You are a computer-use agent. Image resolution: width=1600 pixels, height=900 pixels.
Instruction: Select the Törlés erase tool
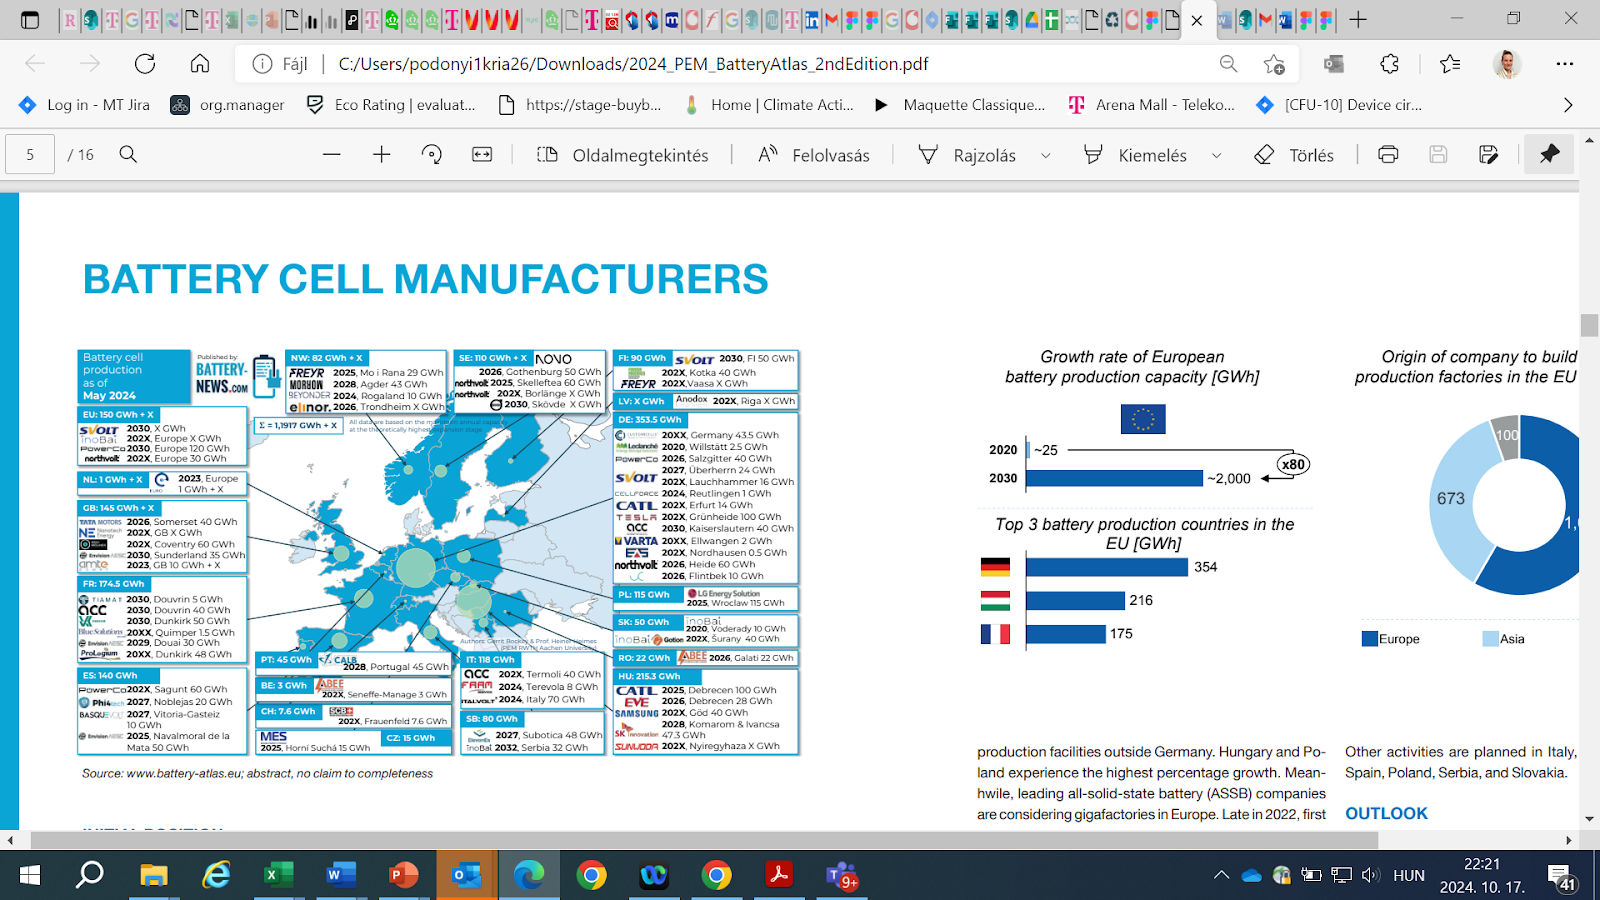[x=1293, y=155]
